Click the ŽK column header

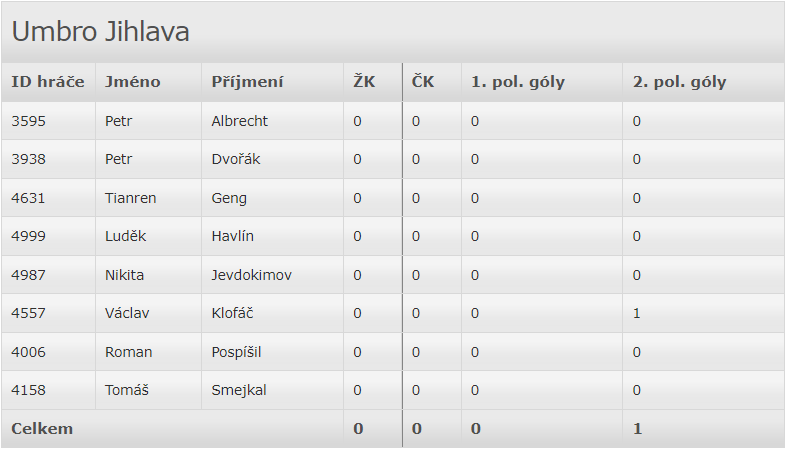pos(364,82)
